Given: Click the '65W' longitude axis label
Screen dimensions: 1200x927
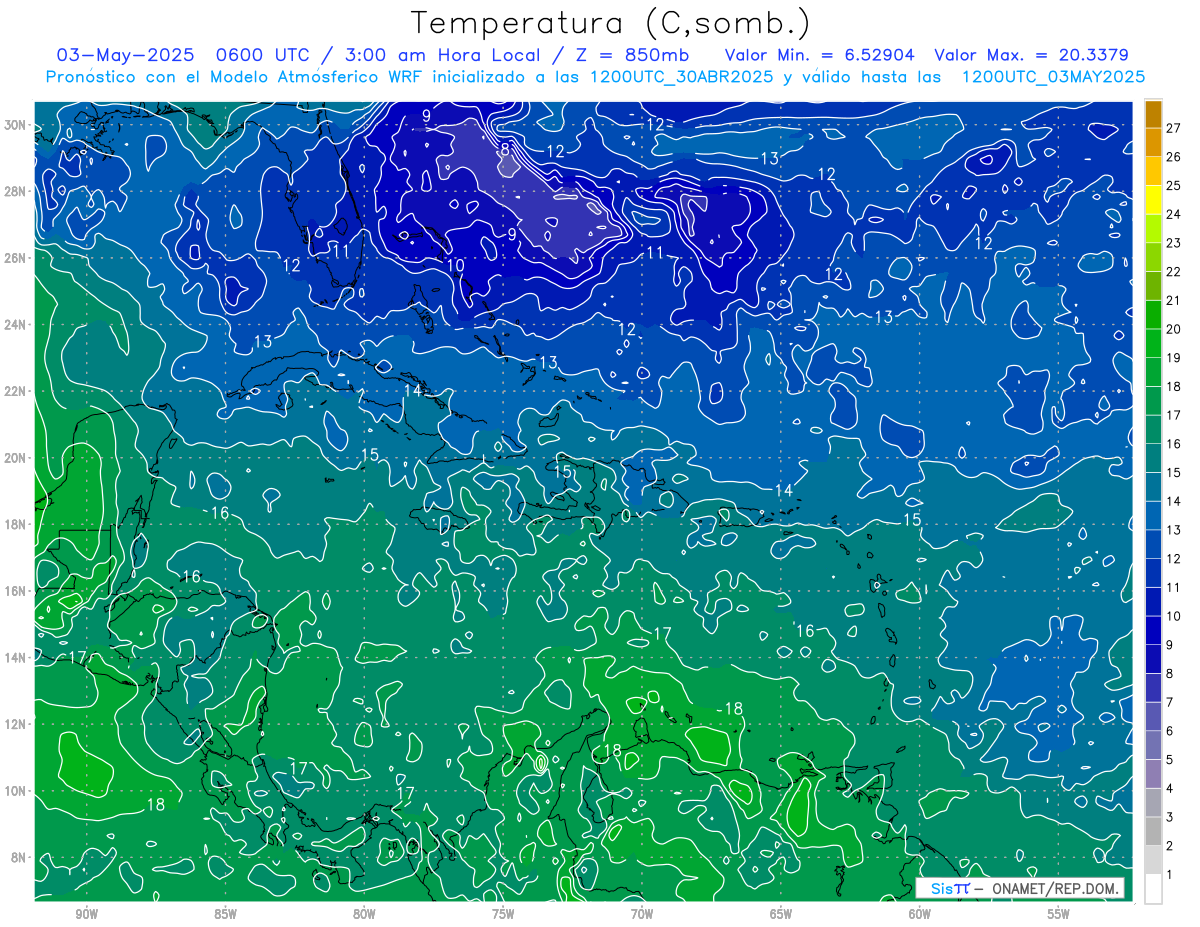Looking at the screenshot, I should coord(782,915).
